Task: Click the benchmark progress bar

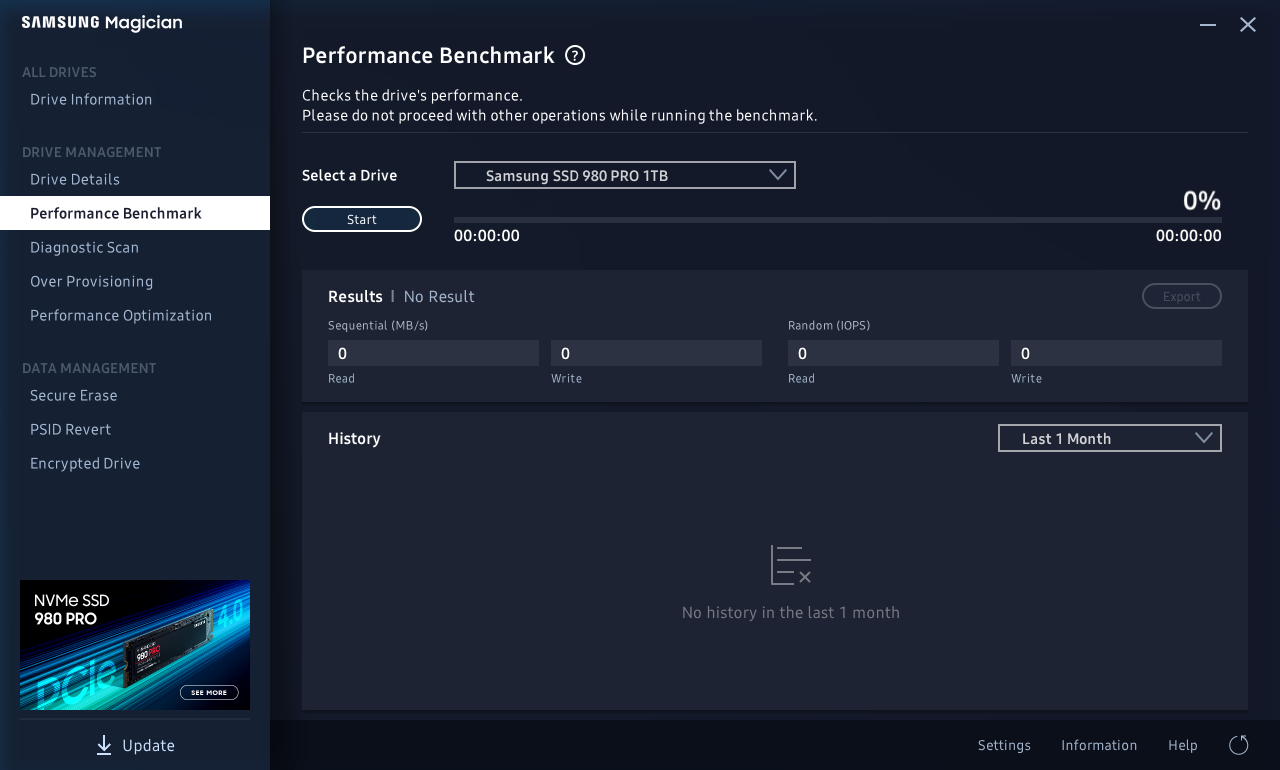Action: pos(837,220)
